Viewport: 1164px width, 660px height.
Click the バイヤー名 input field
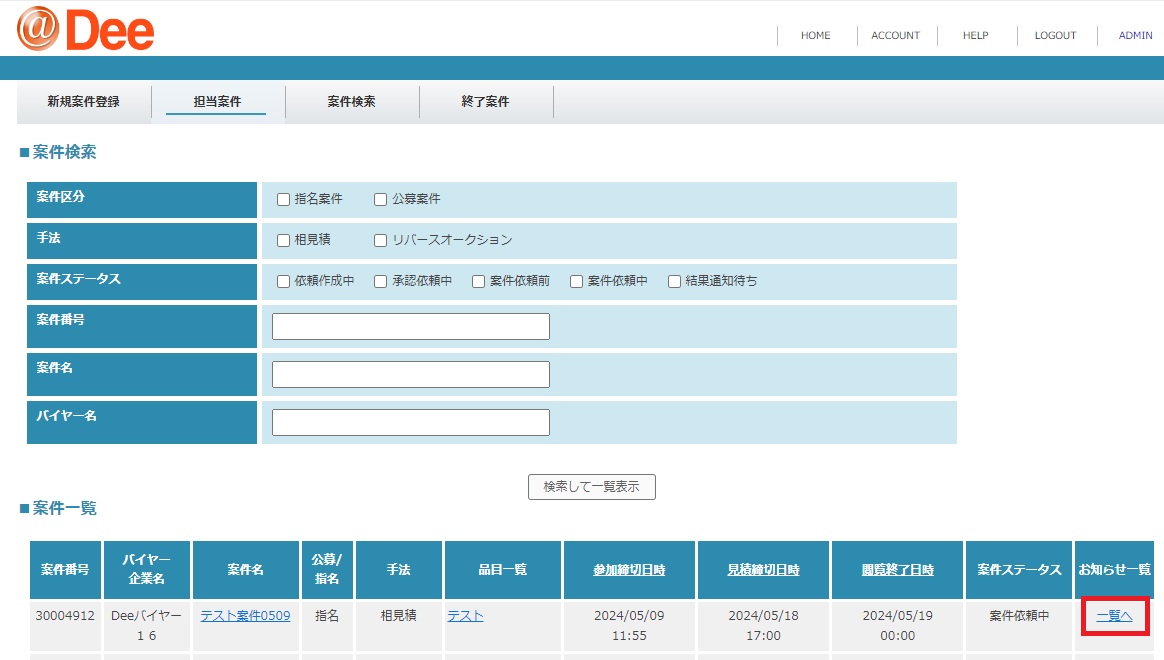411,422
